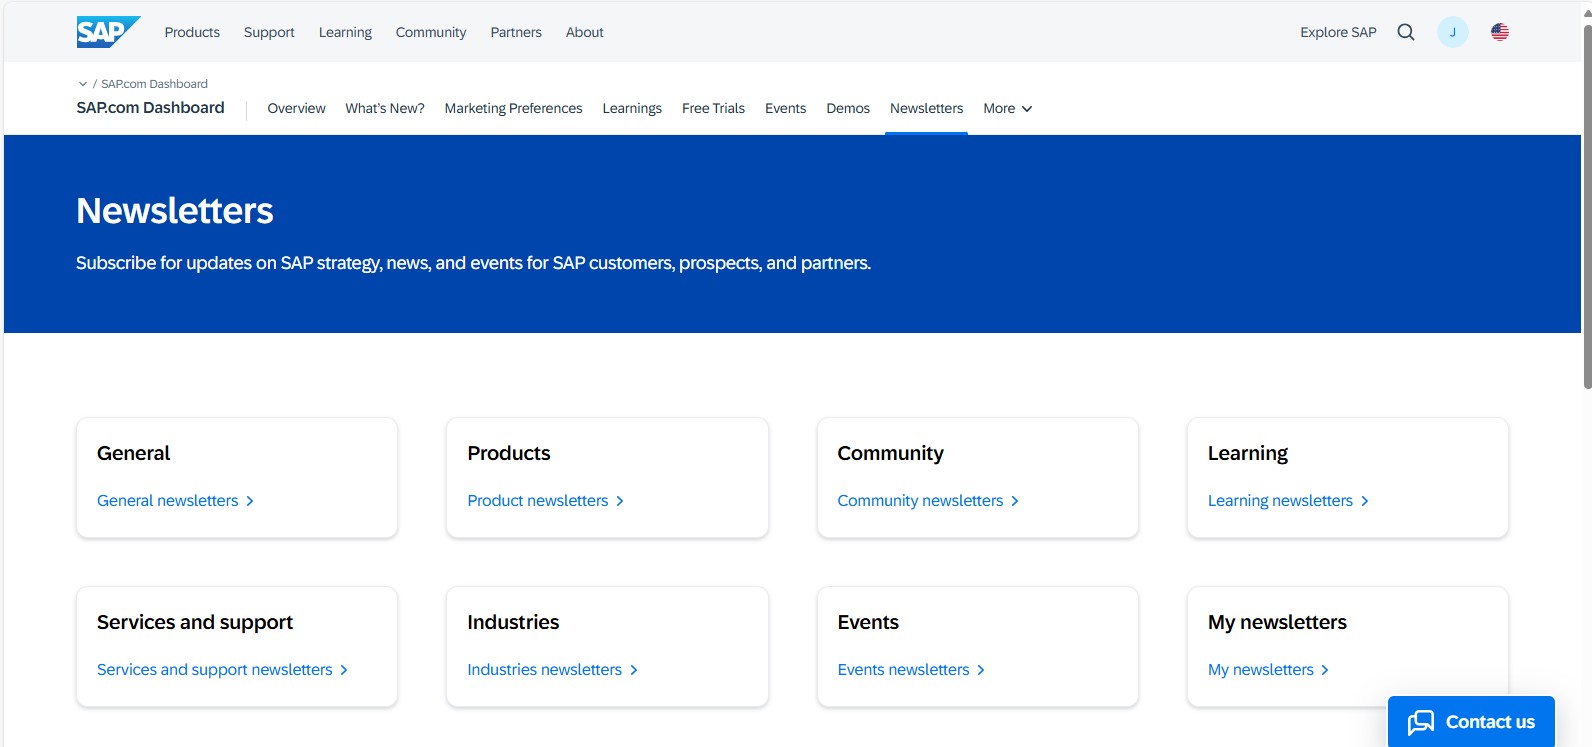
Task: Click the chat icon in Contact us
Action: click(x=1420, y=722)
